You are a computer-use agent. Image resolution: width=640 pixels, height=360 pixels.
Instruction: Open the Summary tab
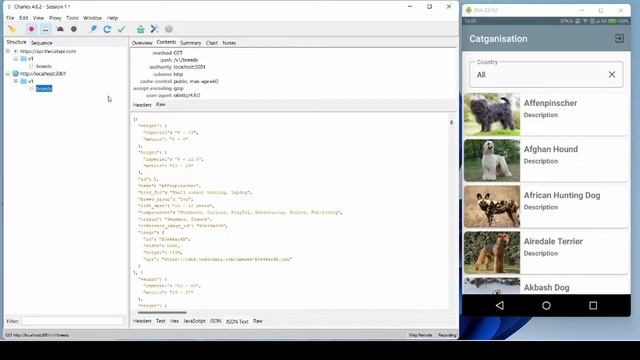(191, 43)
